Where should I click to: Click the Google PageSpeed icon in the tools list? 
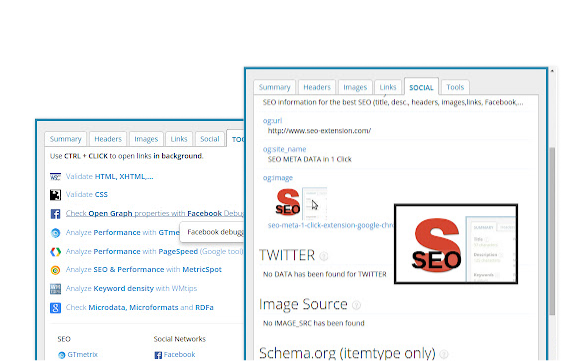tap(55, 252)
